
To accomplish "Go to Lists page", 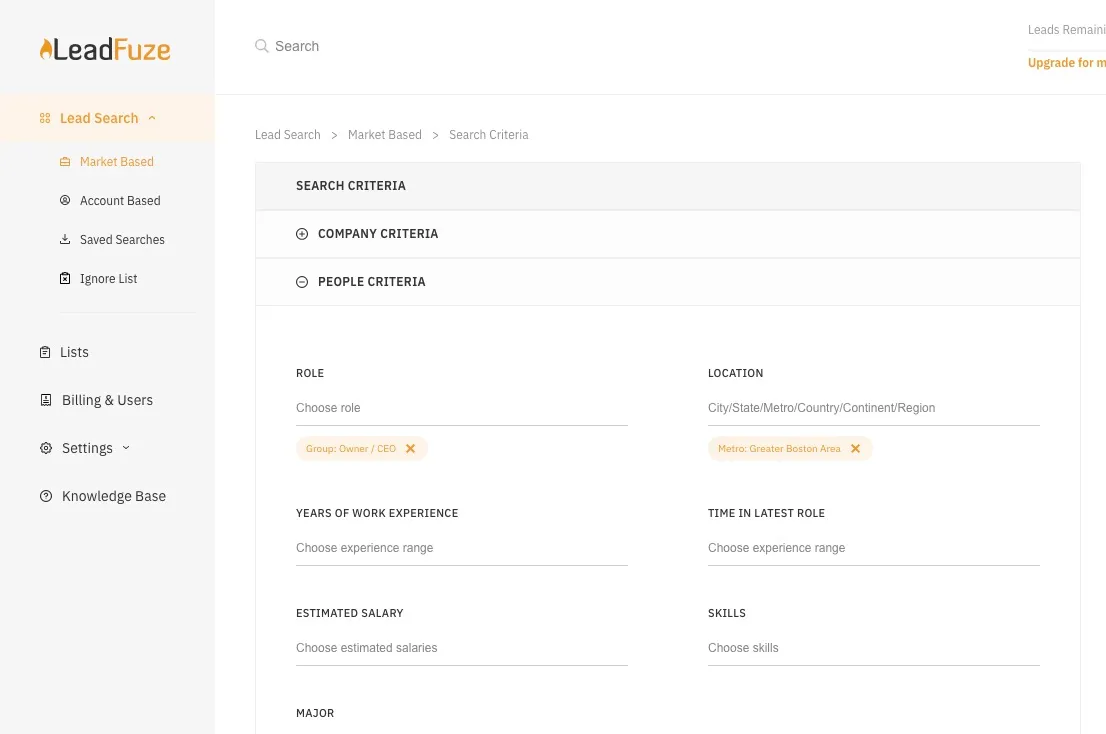I will [74, 352].
